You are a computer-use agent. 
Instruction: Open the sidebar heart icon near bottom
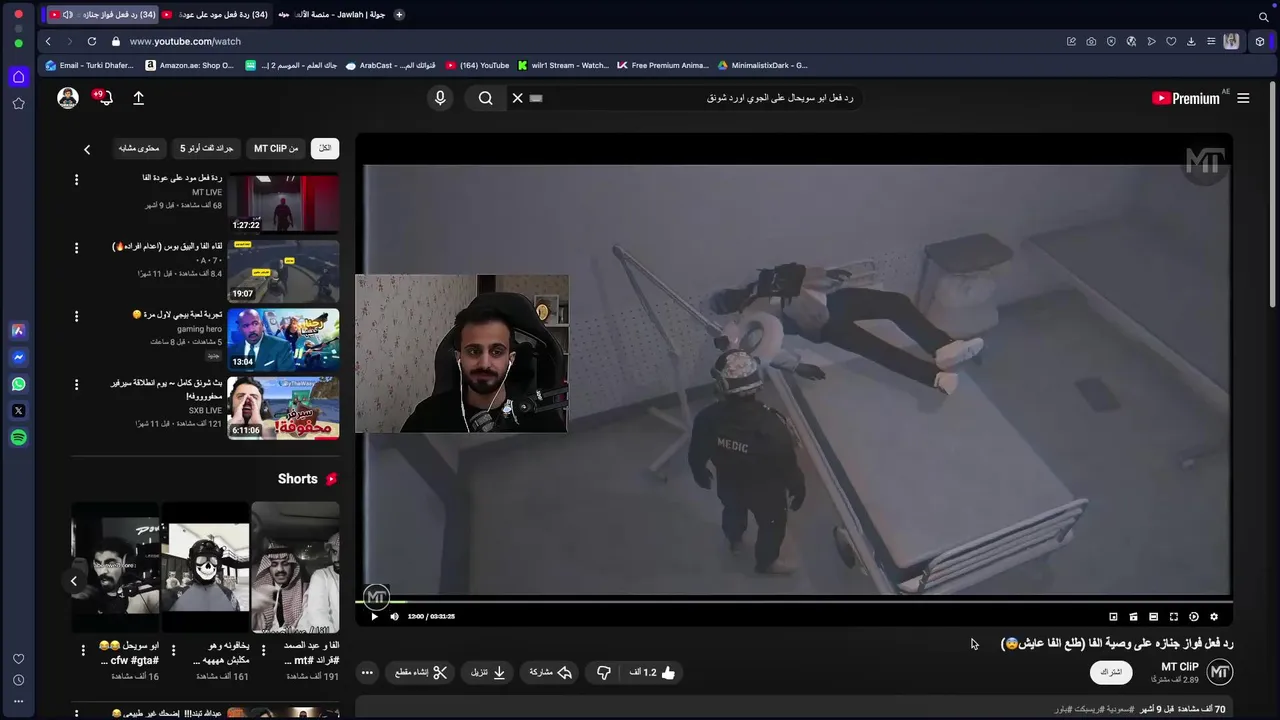tap(18, 659)
